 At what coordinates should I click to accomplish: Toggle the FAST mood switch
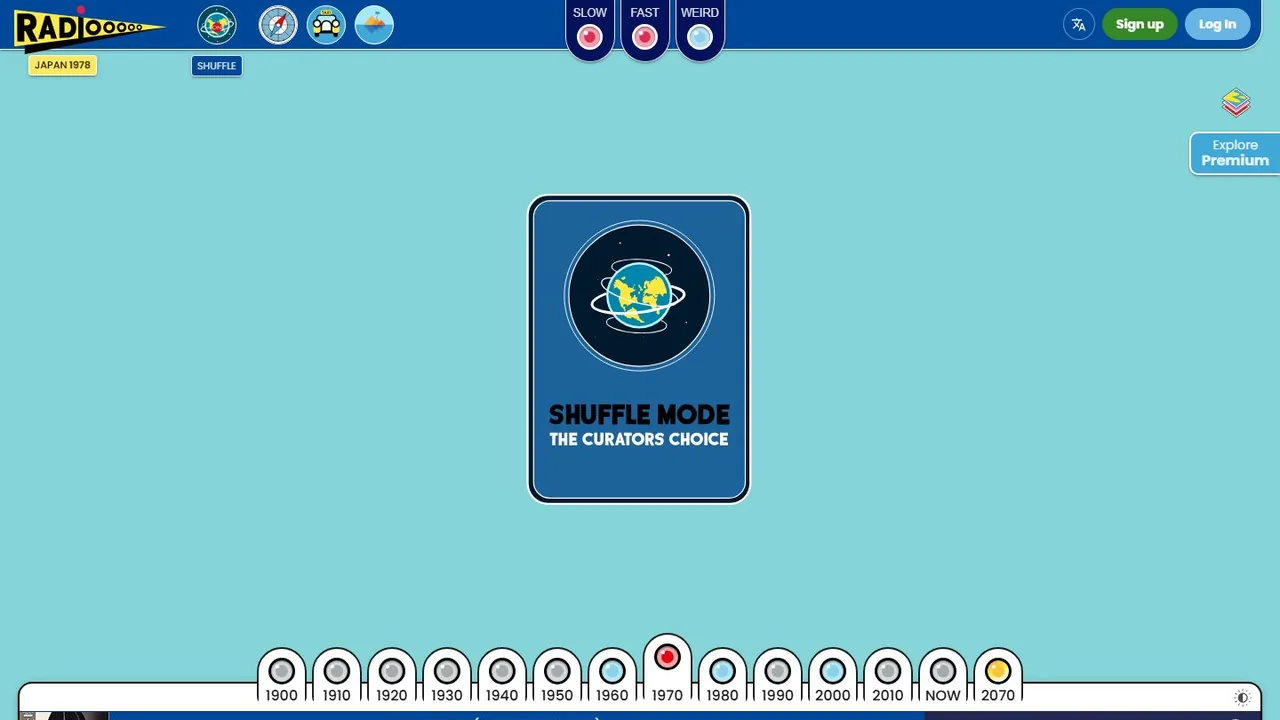tap(645, 30)
